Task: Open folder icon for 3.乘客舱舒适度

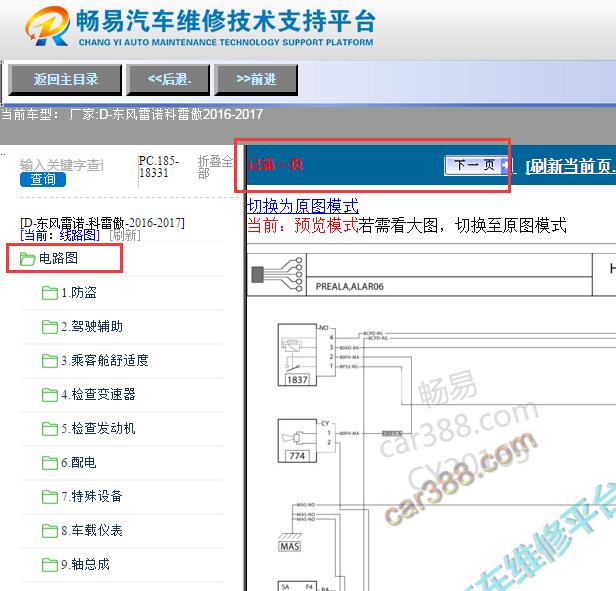Action: click(50, 361)
